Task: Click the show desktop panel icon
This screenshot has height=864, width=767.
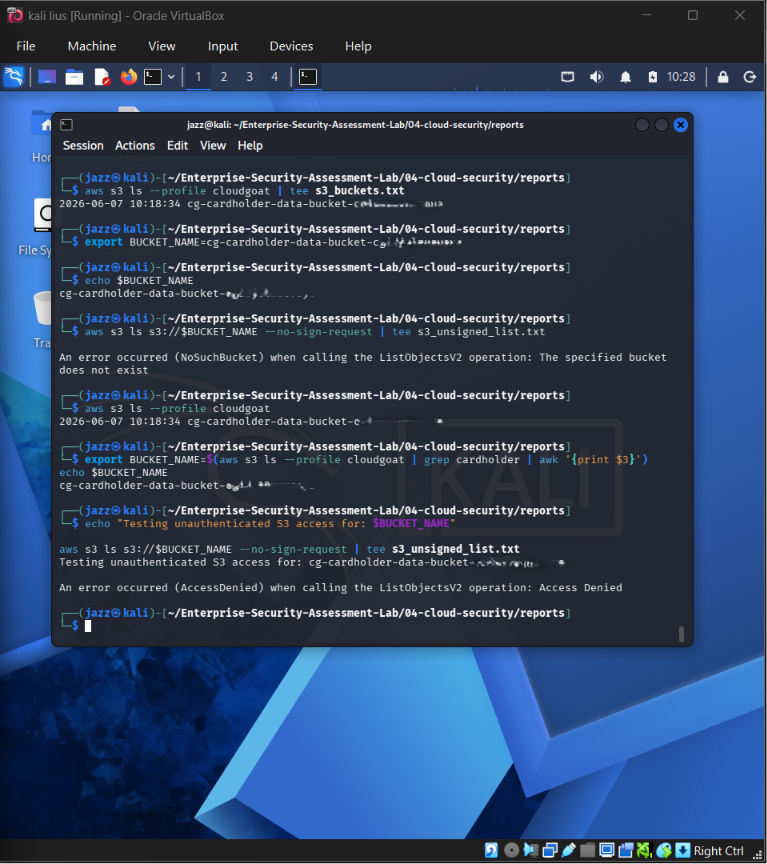Action: [47, 77]
